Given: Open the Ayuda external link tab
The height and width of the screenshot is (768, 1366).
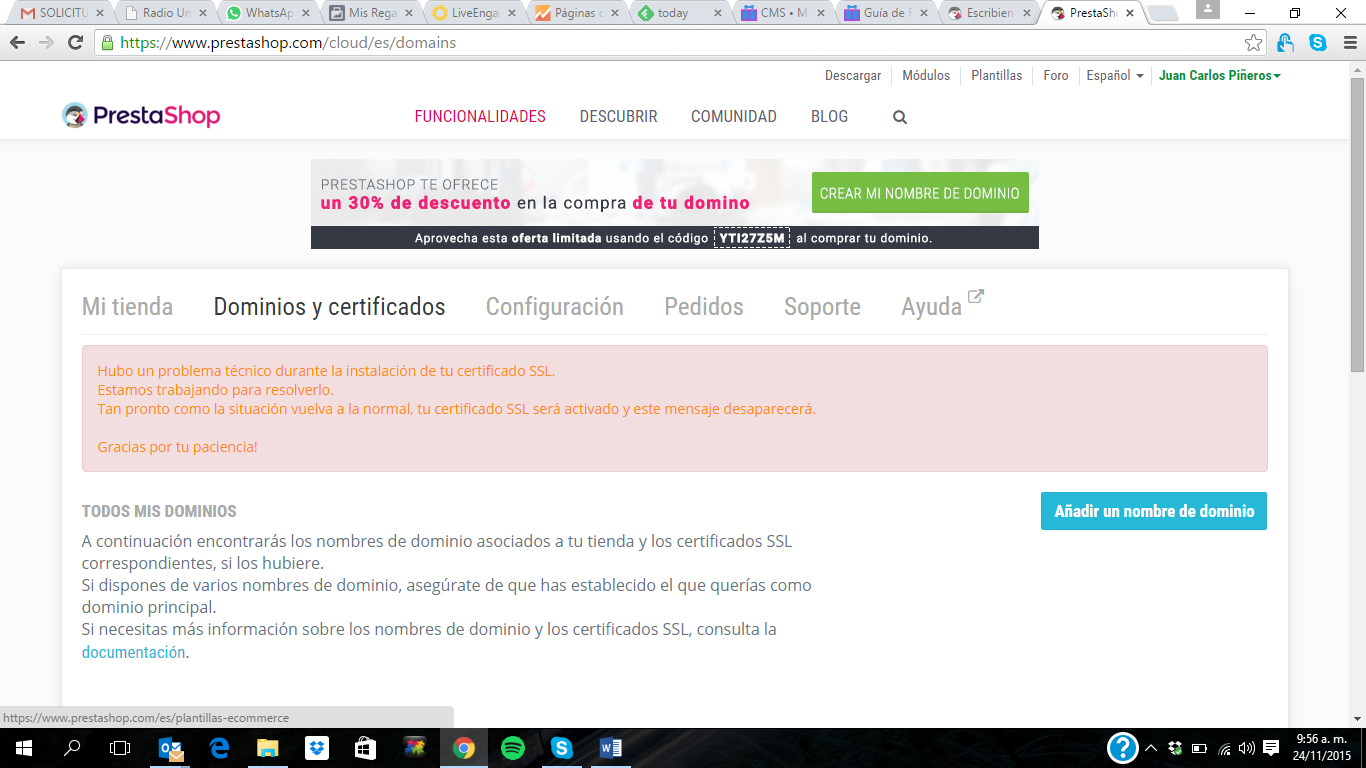Looking at the screenshot, I should pos(942,305).
